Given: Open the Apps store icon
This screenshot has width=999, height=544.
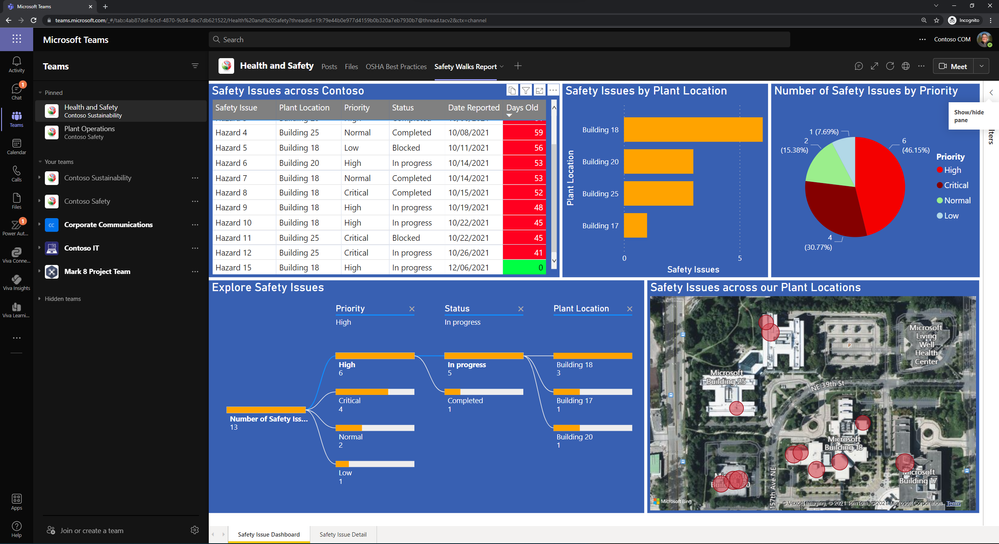Looking at the screenshot, I should (17, 502).
